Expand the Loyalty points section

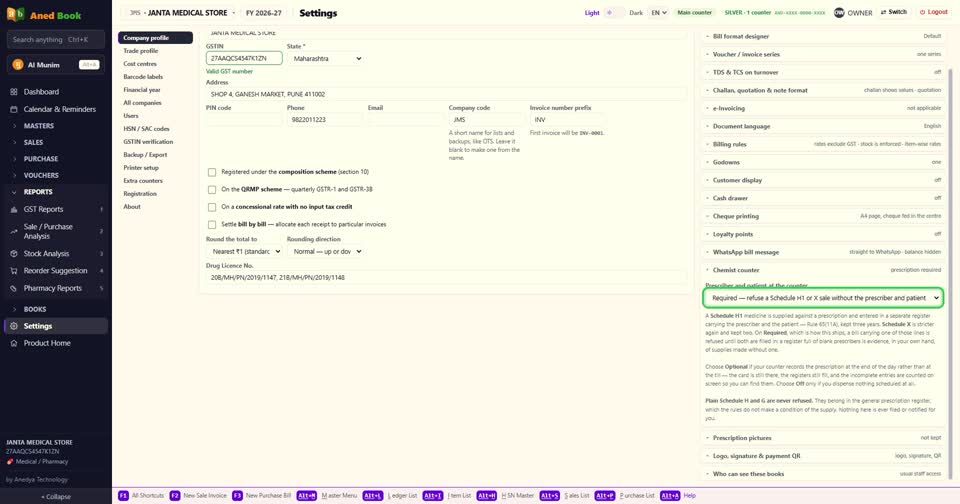tap(823, 234)
